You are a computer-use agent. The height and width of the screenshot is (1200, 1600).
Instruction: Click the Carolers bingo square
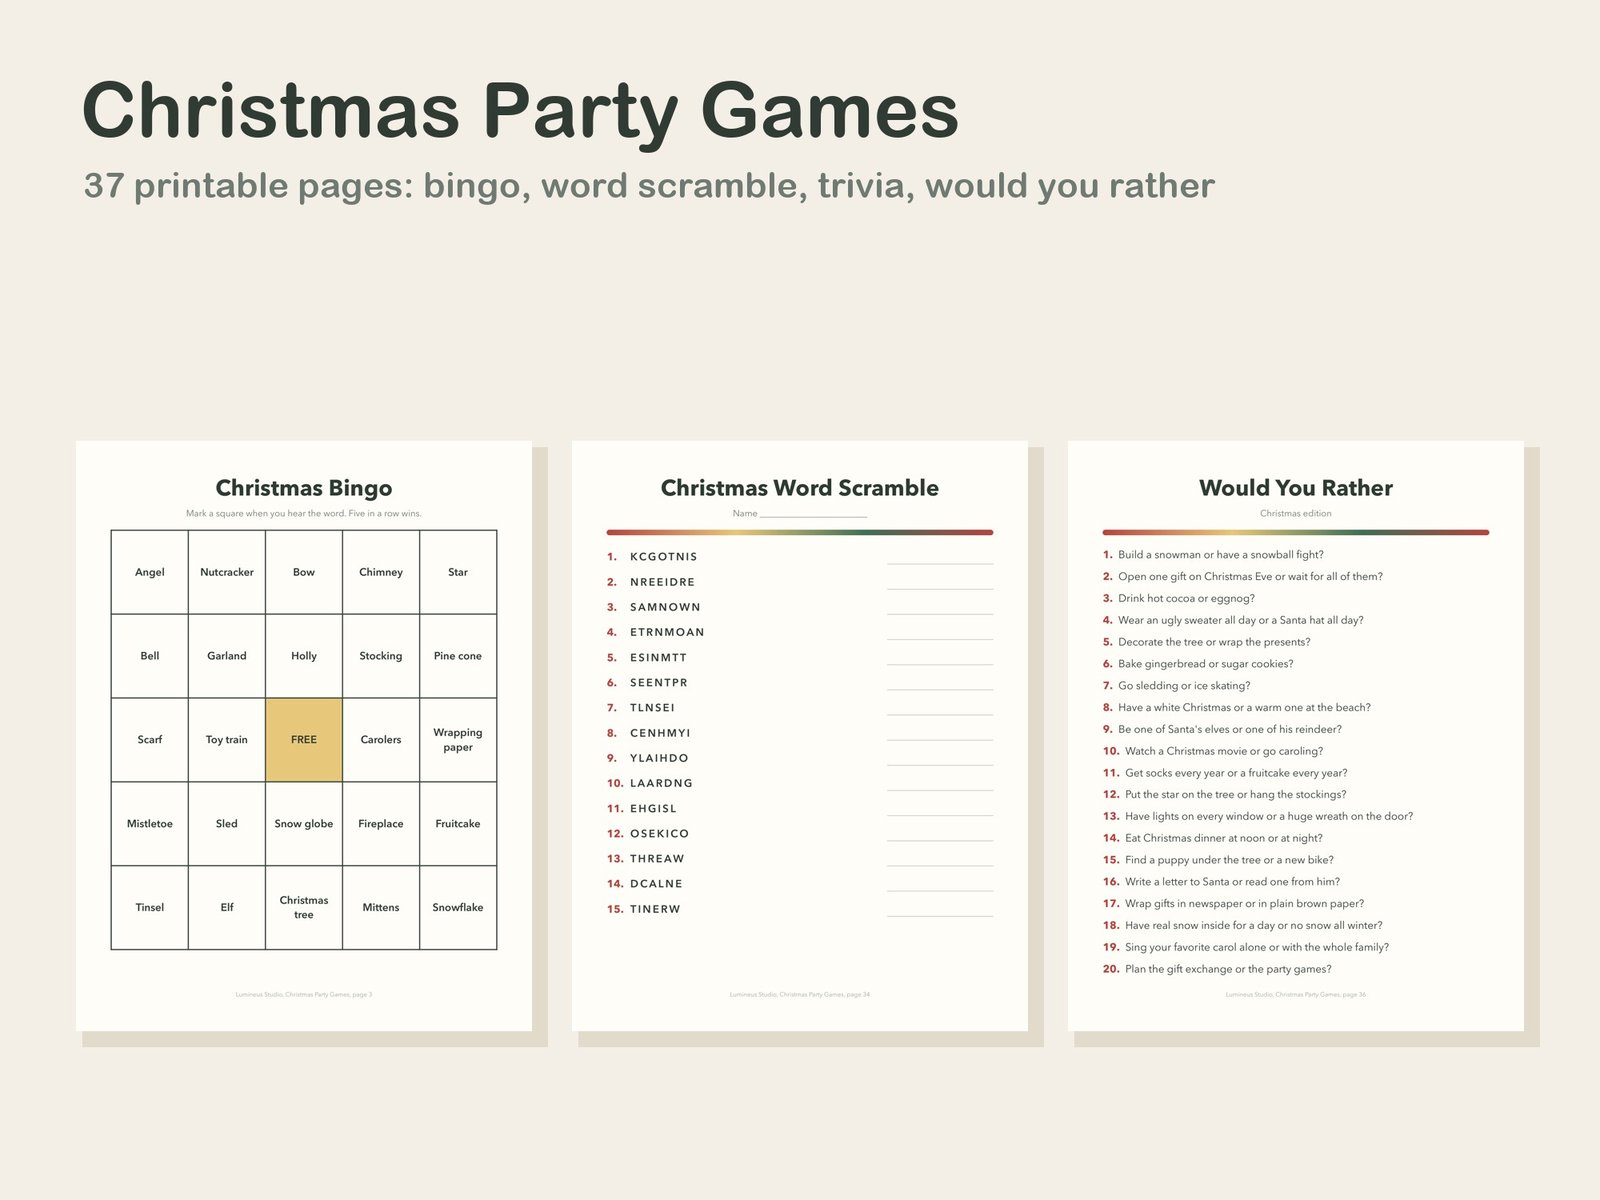[x=381, y=740]
